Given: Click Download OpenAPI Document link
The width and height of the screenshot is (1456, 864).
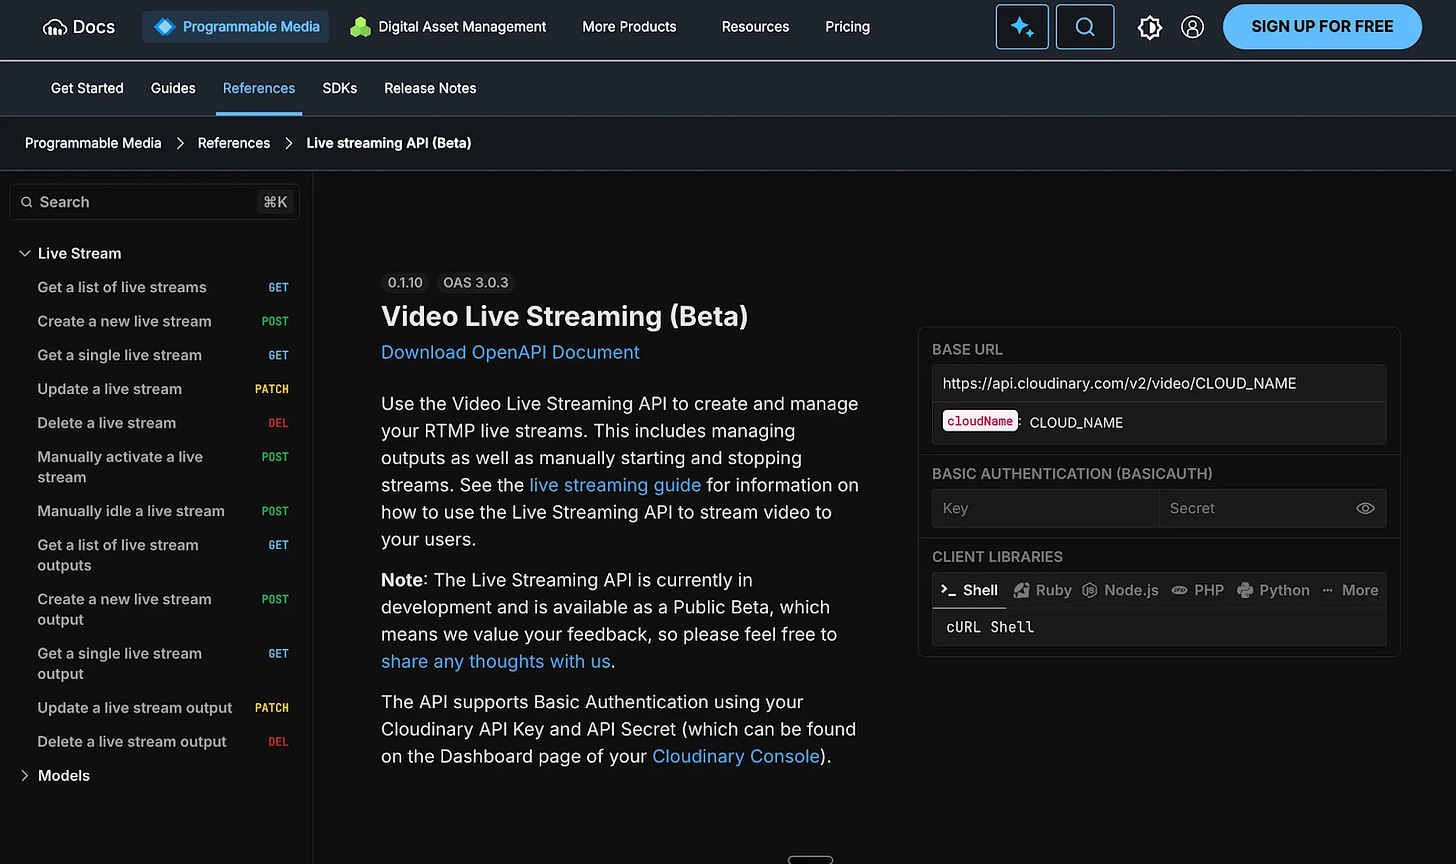Looking at the screenshot, I should click(x=510, y=352).
